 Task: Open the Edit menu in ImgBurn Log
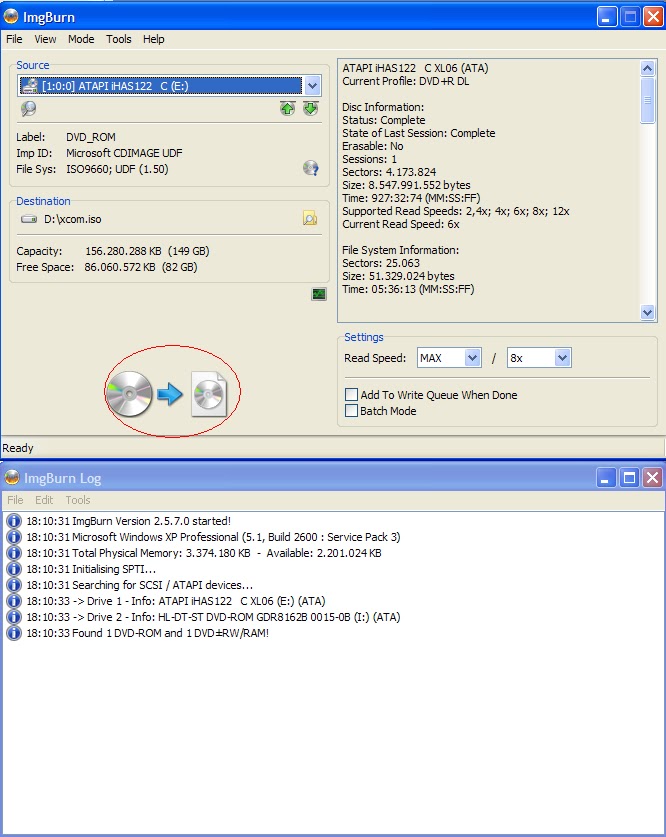tap(44, 500)
